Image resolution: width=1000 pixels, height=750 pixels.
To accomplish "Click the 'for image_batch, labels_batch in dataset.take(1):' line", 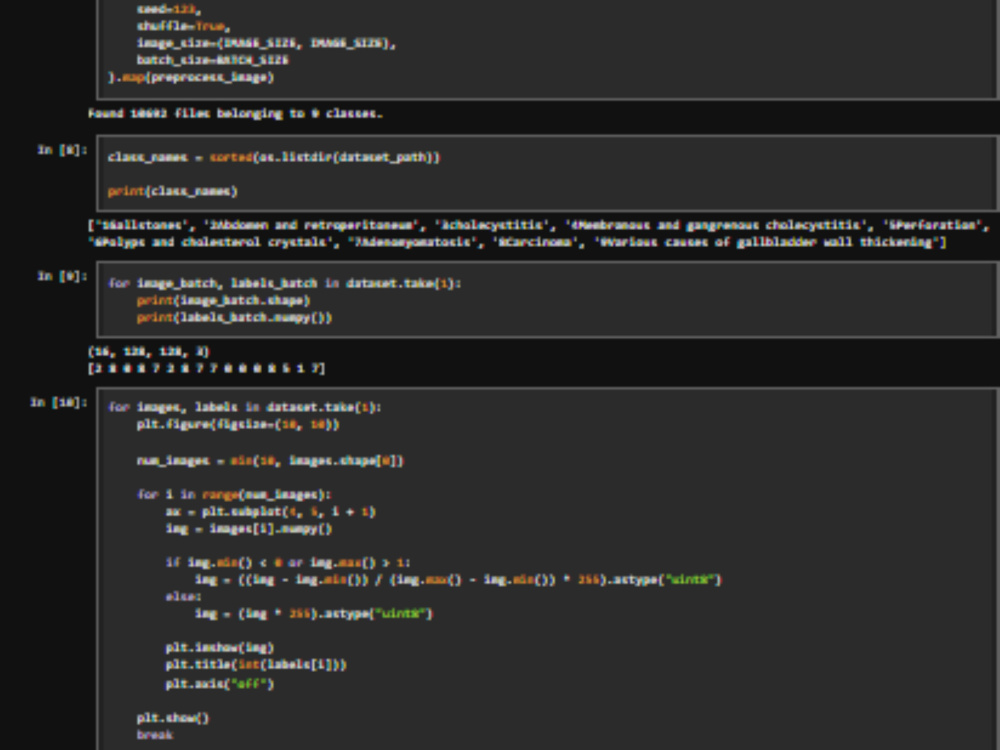I will coord(284,283).
